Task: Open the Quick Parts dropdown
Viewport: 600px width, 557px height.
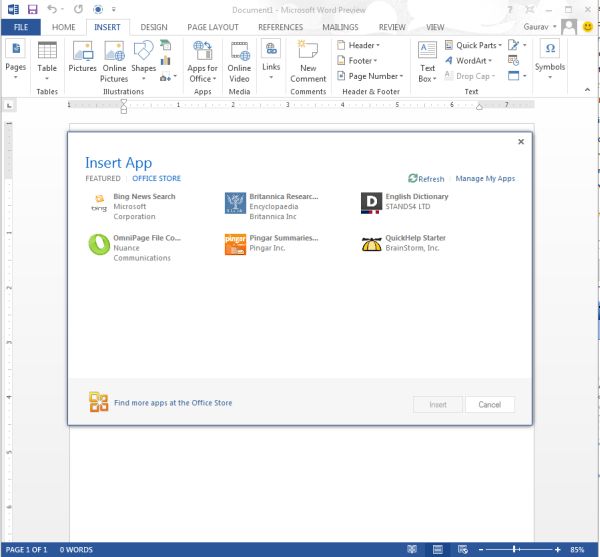Action: (473, 45)
